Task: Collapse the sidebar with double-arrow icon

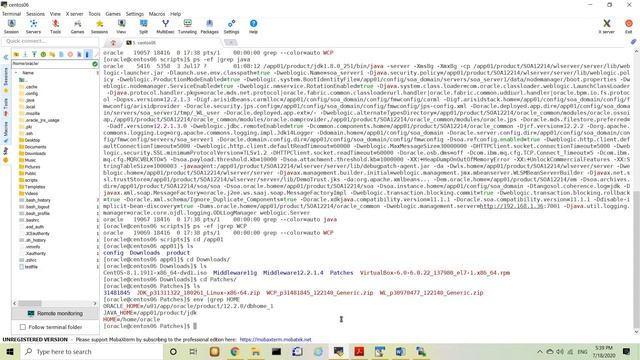Action: tap(6, 58)
